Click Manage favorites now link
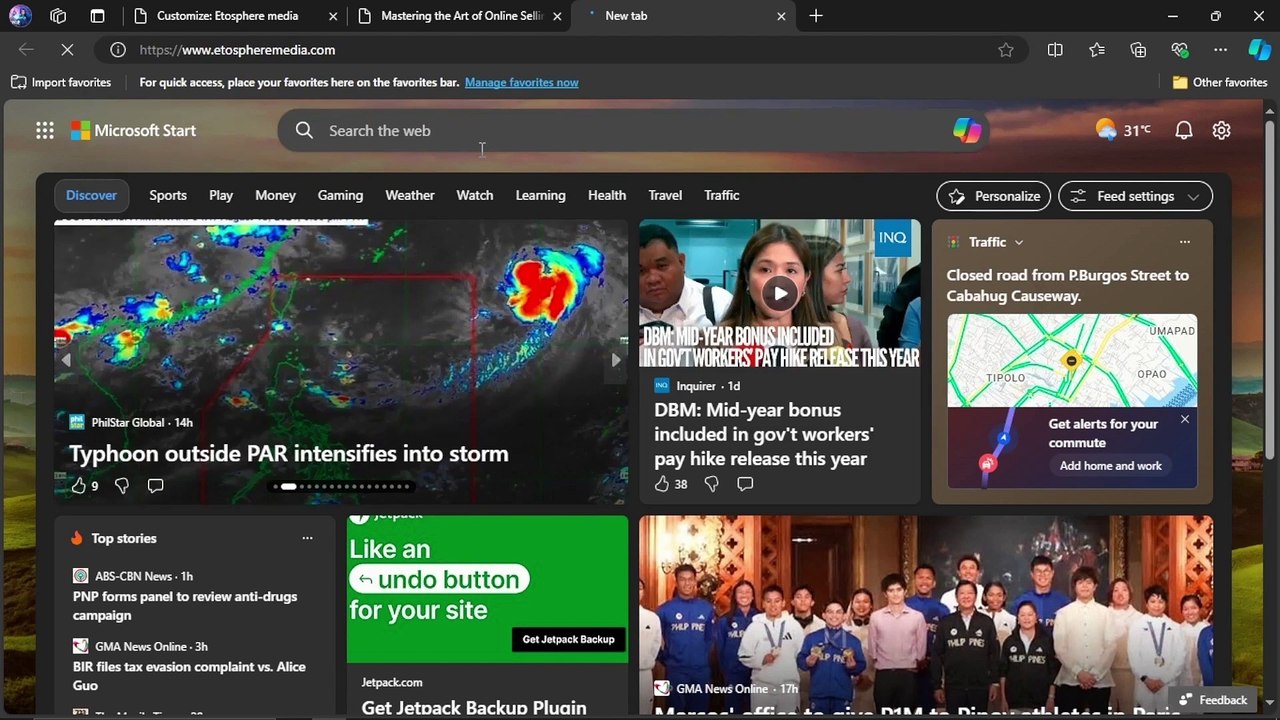The height and width of the screenshot is (720, 1280). tap(522, 82)
